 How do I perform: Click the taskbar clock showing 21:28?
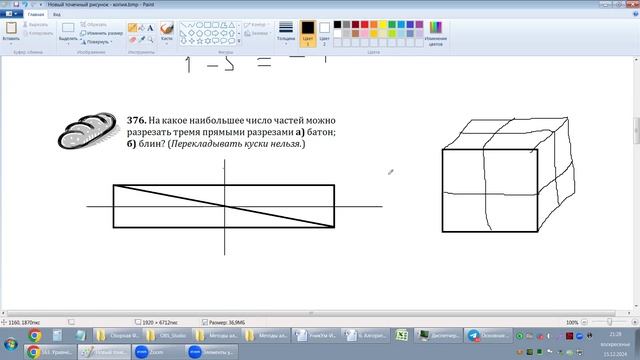[x=615, y=334]
